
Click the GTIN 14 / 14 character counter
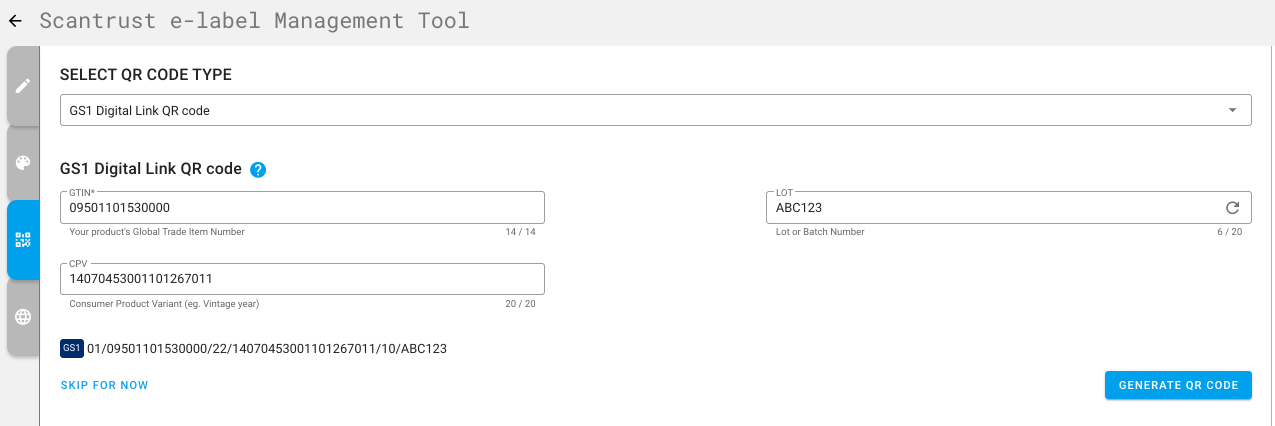(520, 232)
